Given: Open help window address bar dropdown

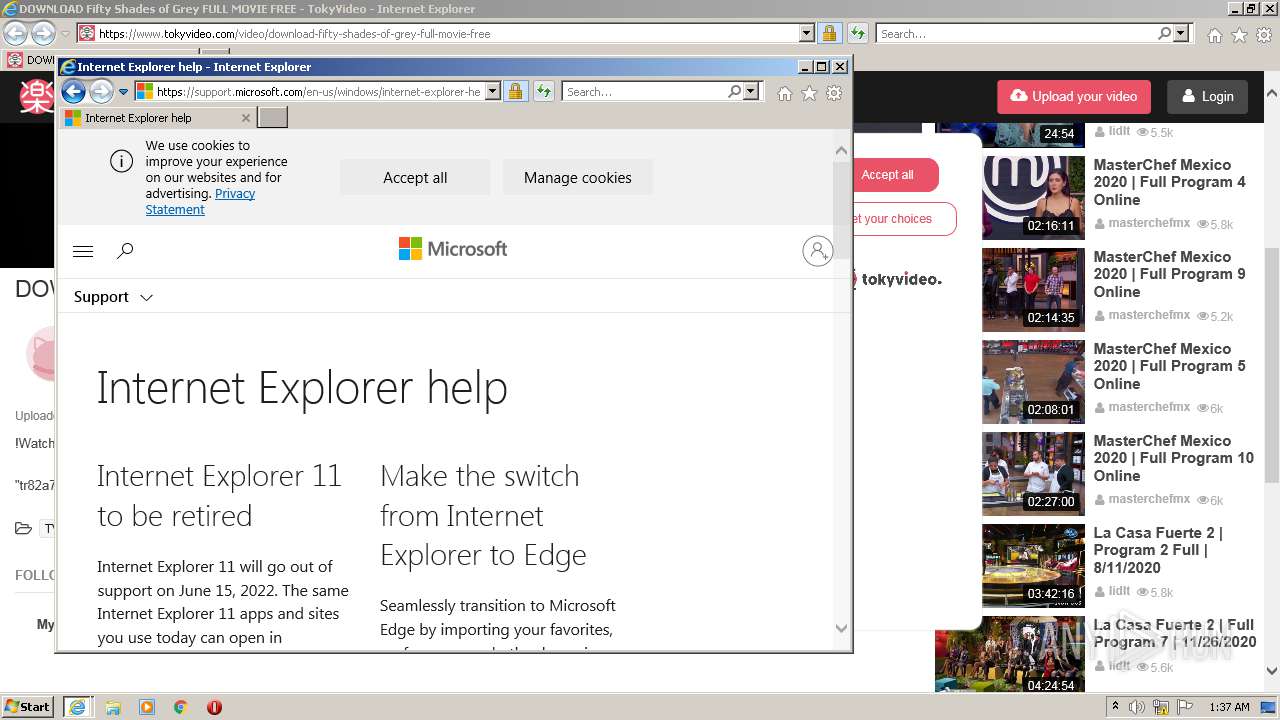Looking at the screenshot, I should 492,92.
